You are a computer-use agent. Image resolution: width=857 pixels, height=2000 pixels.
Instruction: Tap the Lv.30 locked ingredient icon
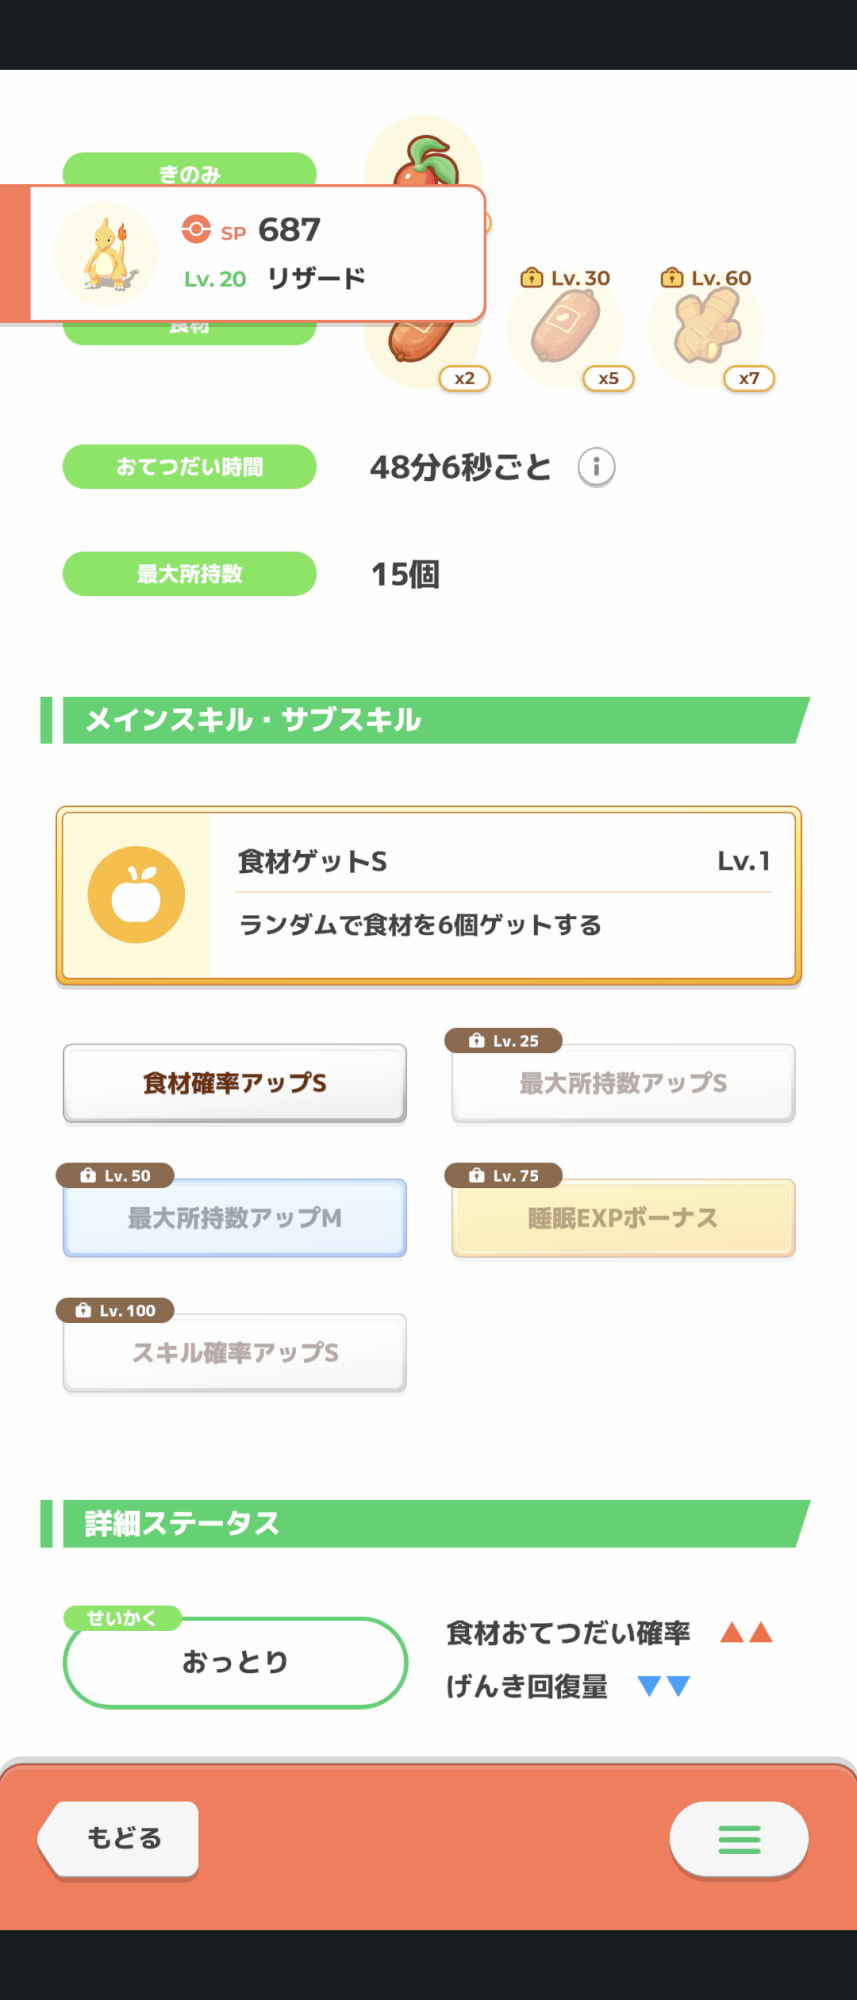click(565, 330)
